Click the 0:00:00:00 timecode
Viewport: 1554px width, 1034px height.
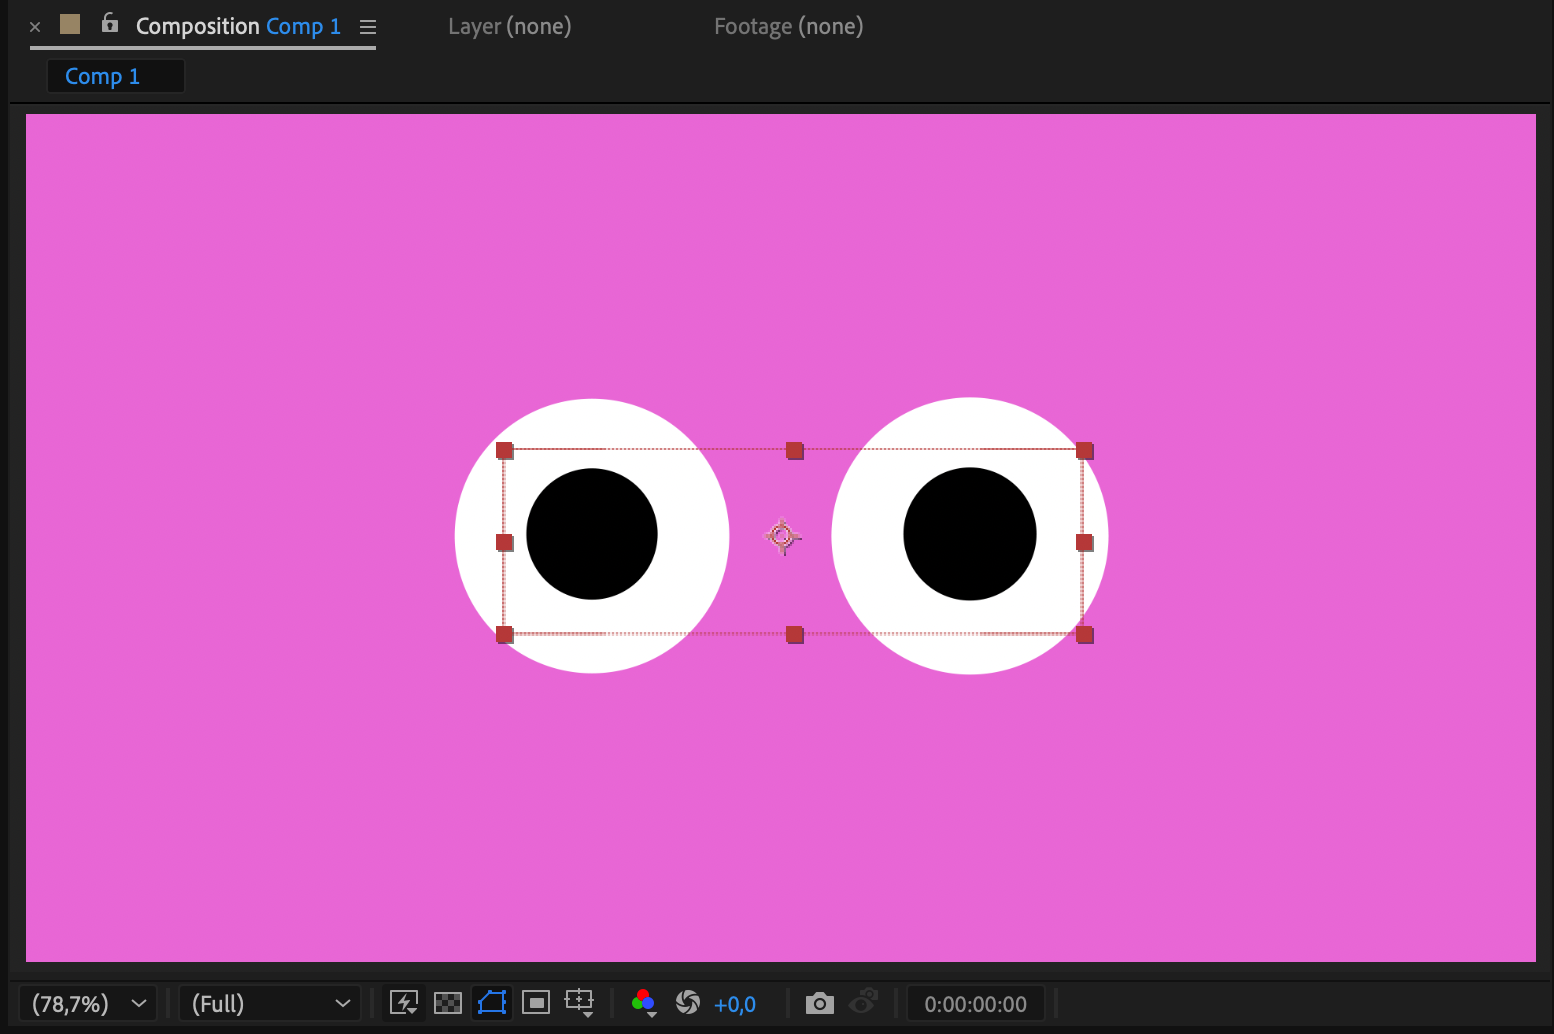coord(975,1004)
